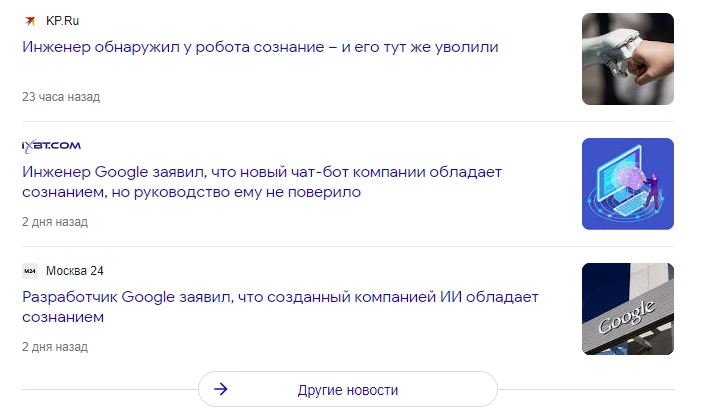The height and width of the screenshot is (411, 704).
Task: Open the Google building sign thumbnail
Action: point(628,309)
